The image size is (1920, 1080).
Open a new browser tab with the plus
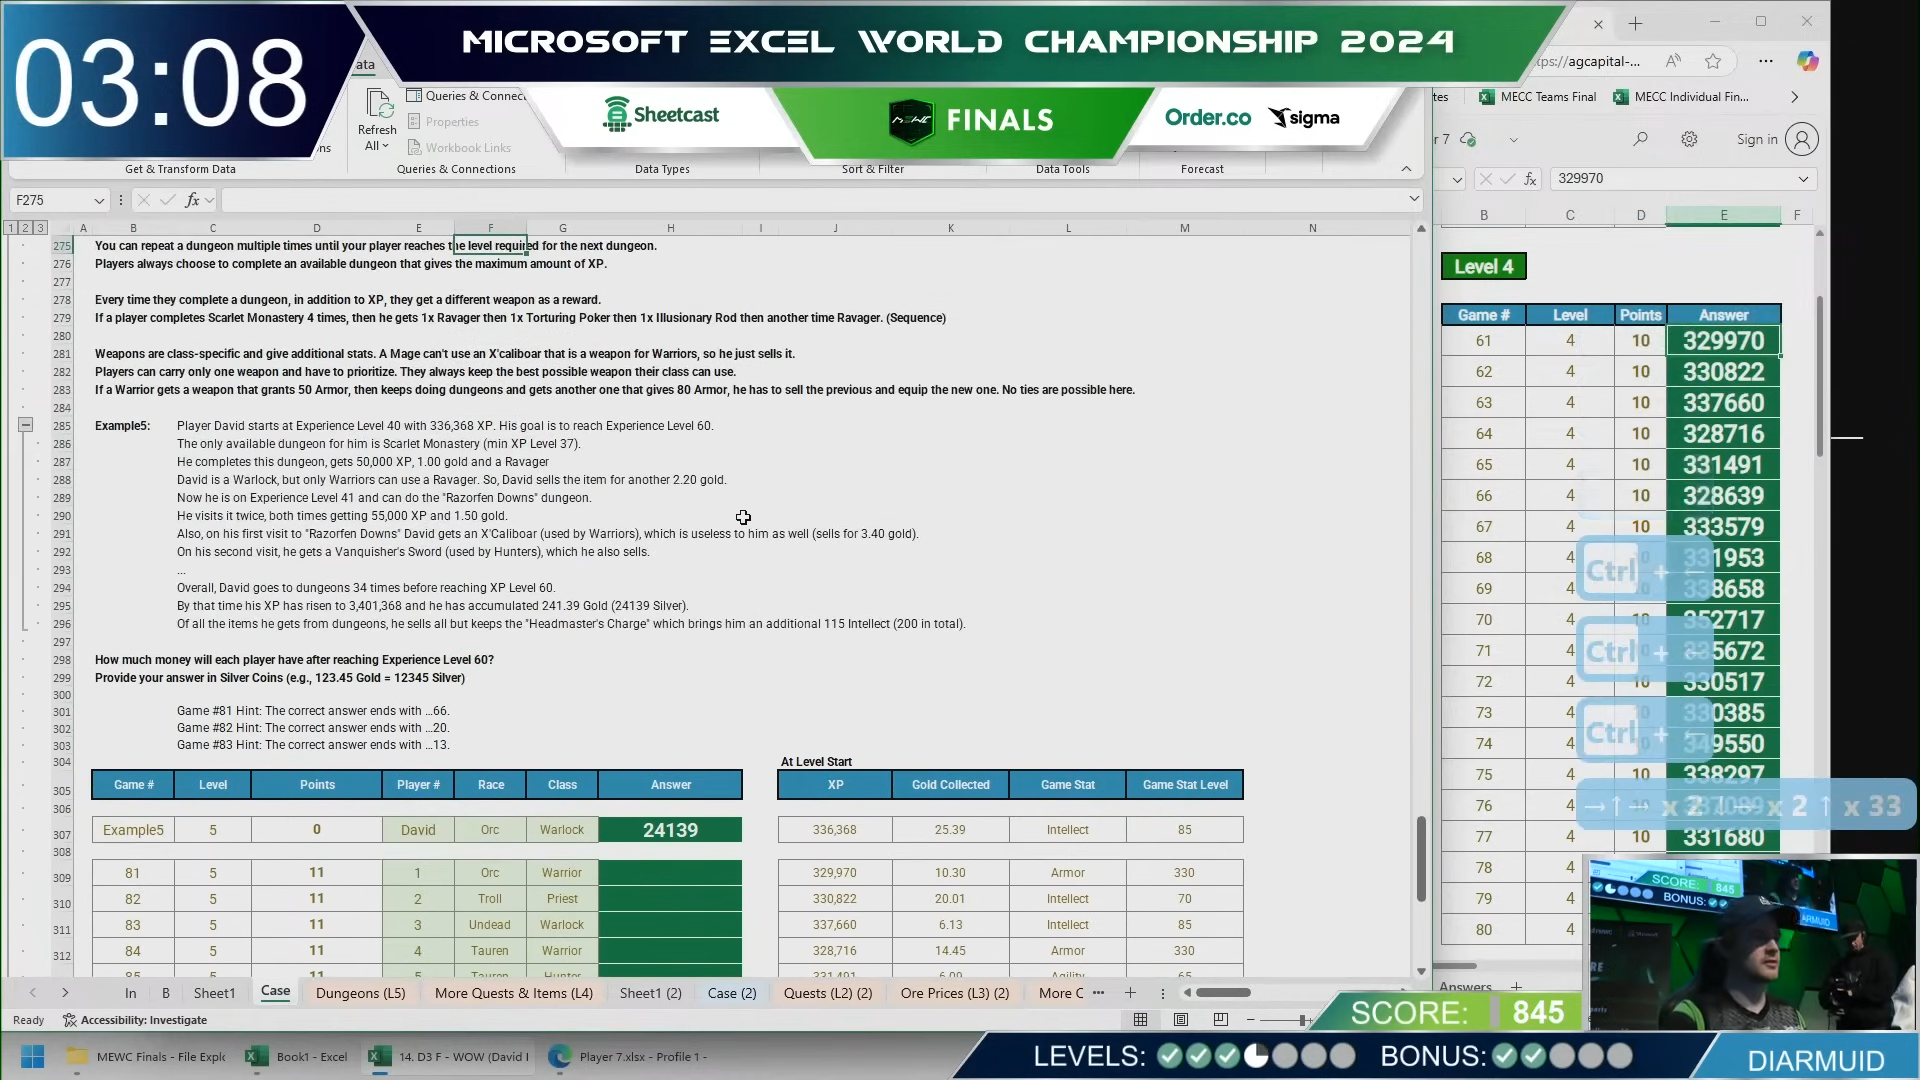[1635, 24]
